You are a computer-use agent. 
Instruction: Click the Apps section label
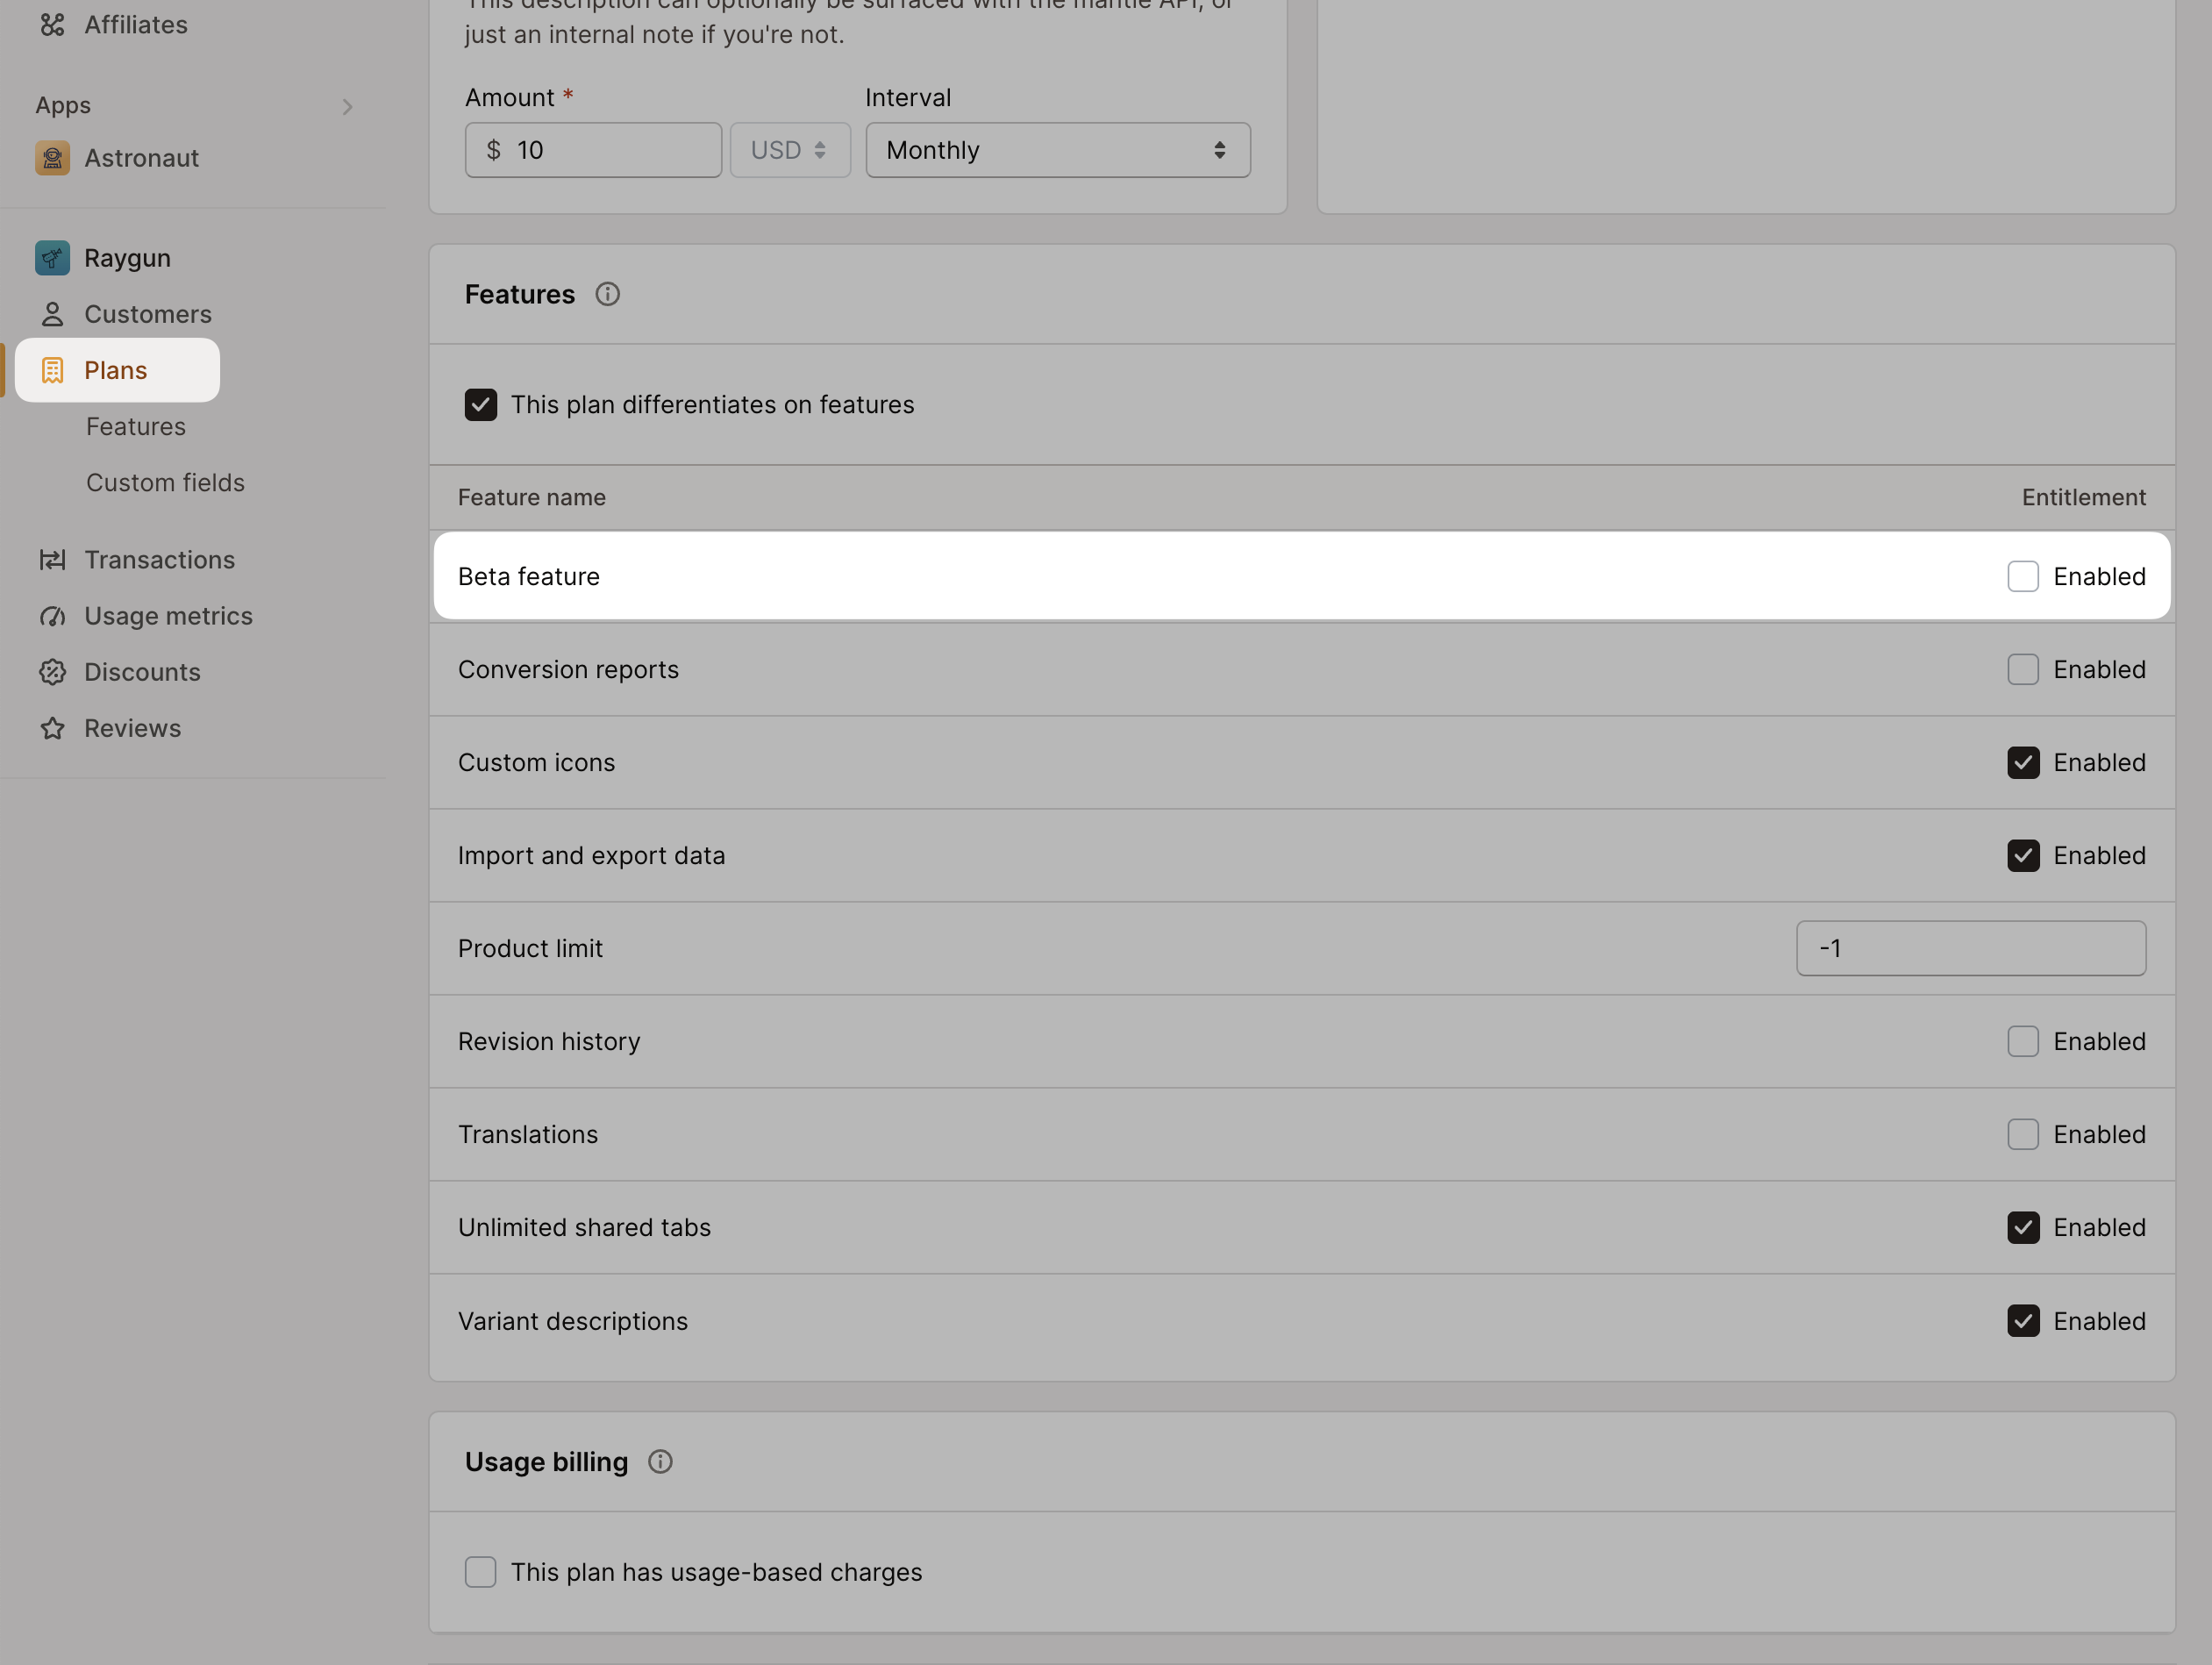coord(63,105)
